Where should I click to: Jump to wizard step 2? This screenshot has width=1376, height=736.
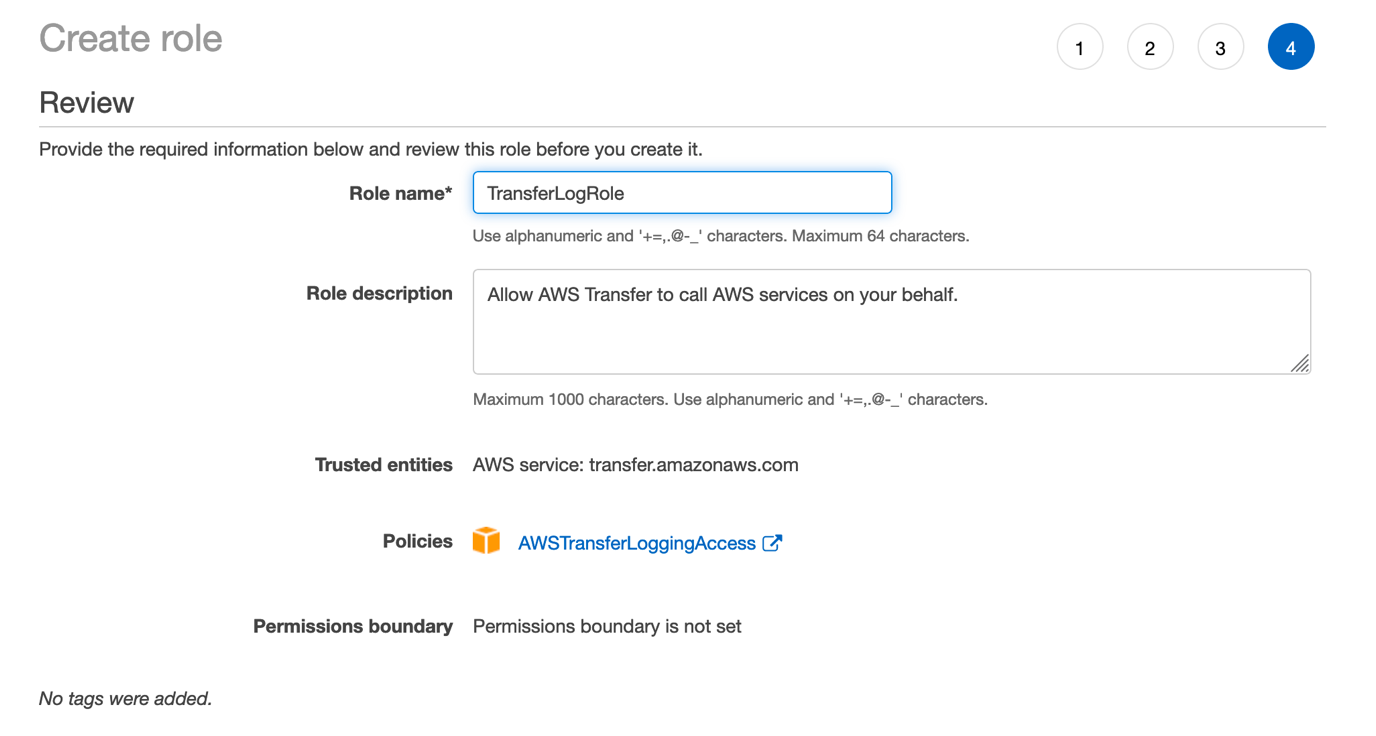click(x=1150, y=46)
